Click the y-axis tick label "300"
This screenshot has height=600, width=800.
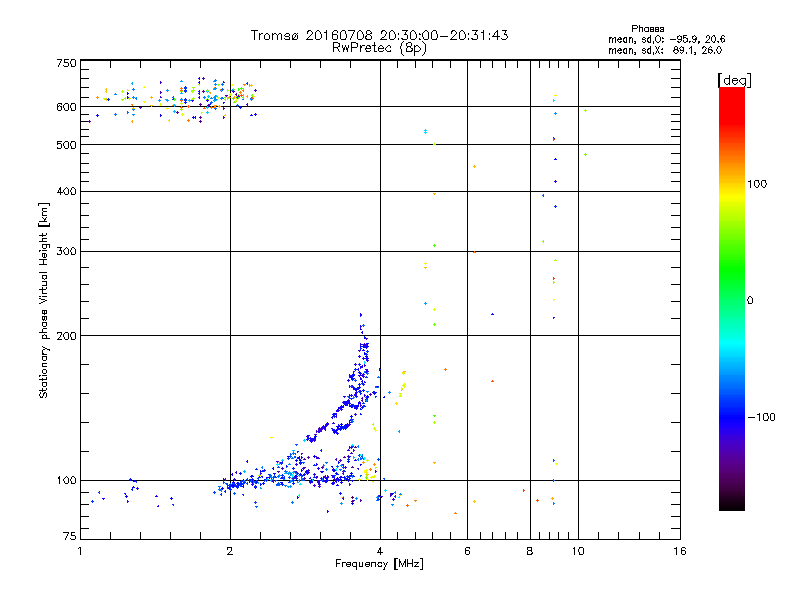click(66, 252)
